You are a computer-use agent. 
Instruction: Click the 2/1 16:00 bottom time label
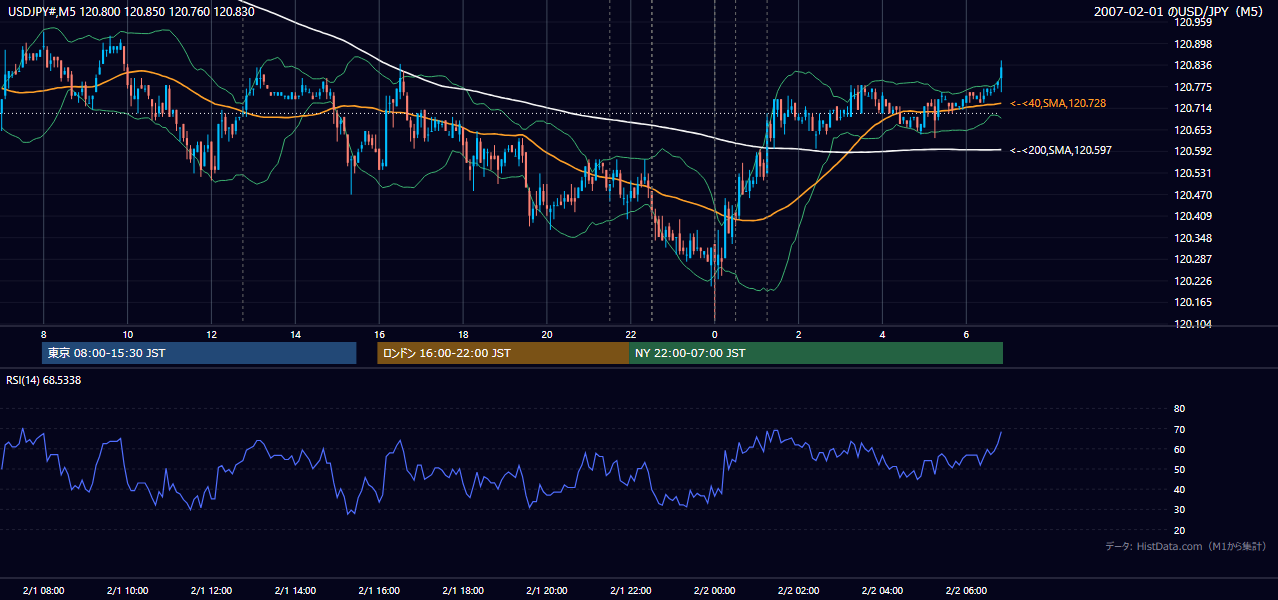point(379,590)
